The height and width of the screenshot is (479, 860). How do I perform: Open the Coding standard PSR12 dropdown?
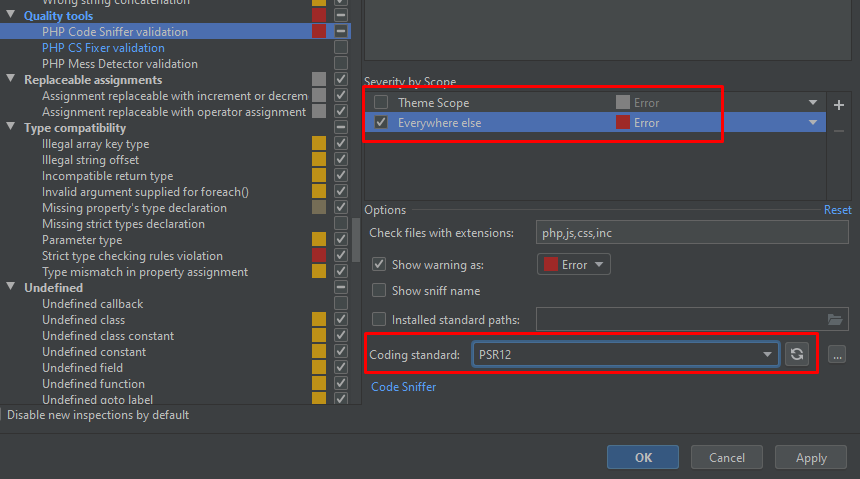pyautogui.click(x=625, y=354)
